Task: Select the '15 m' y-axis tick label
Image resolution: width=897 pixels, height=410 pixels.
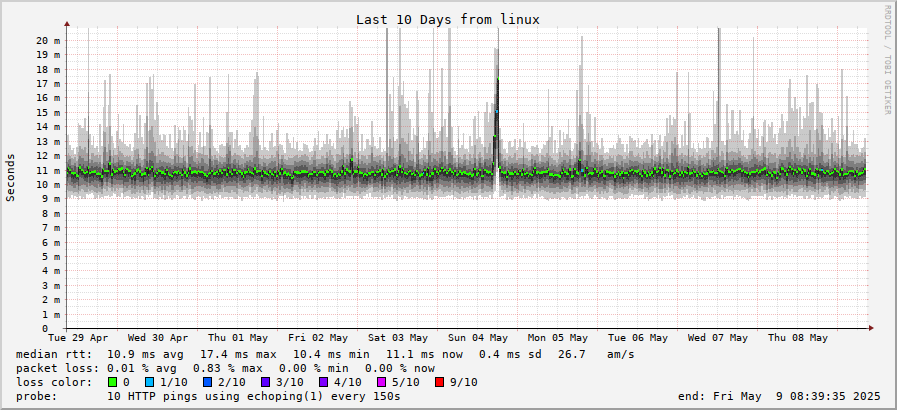Action: point(48,113)
